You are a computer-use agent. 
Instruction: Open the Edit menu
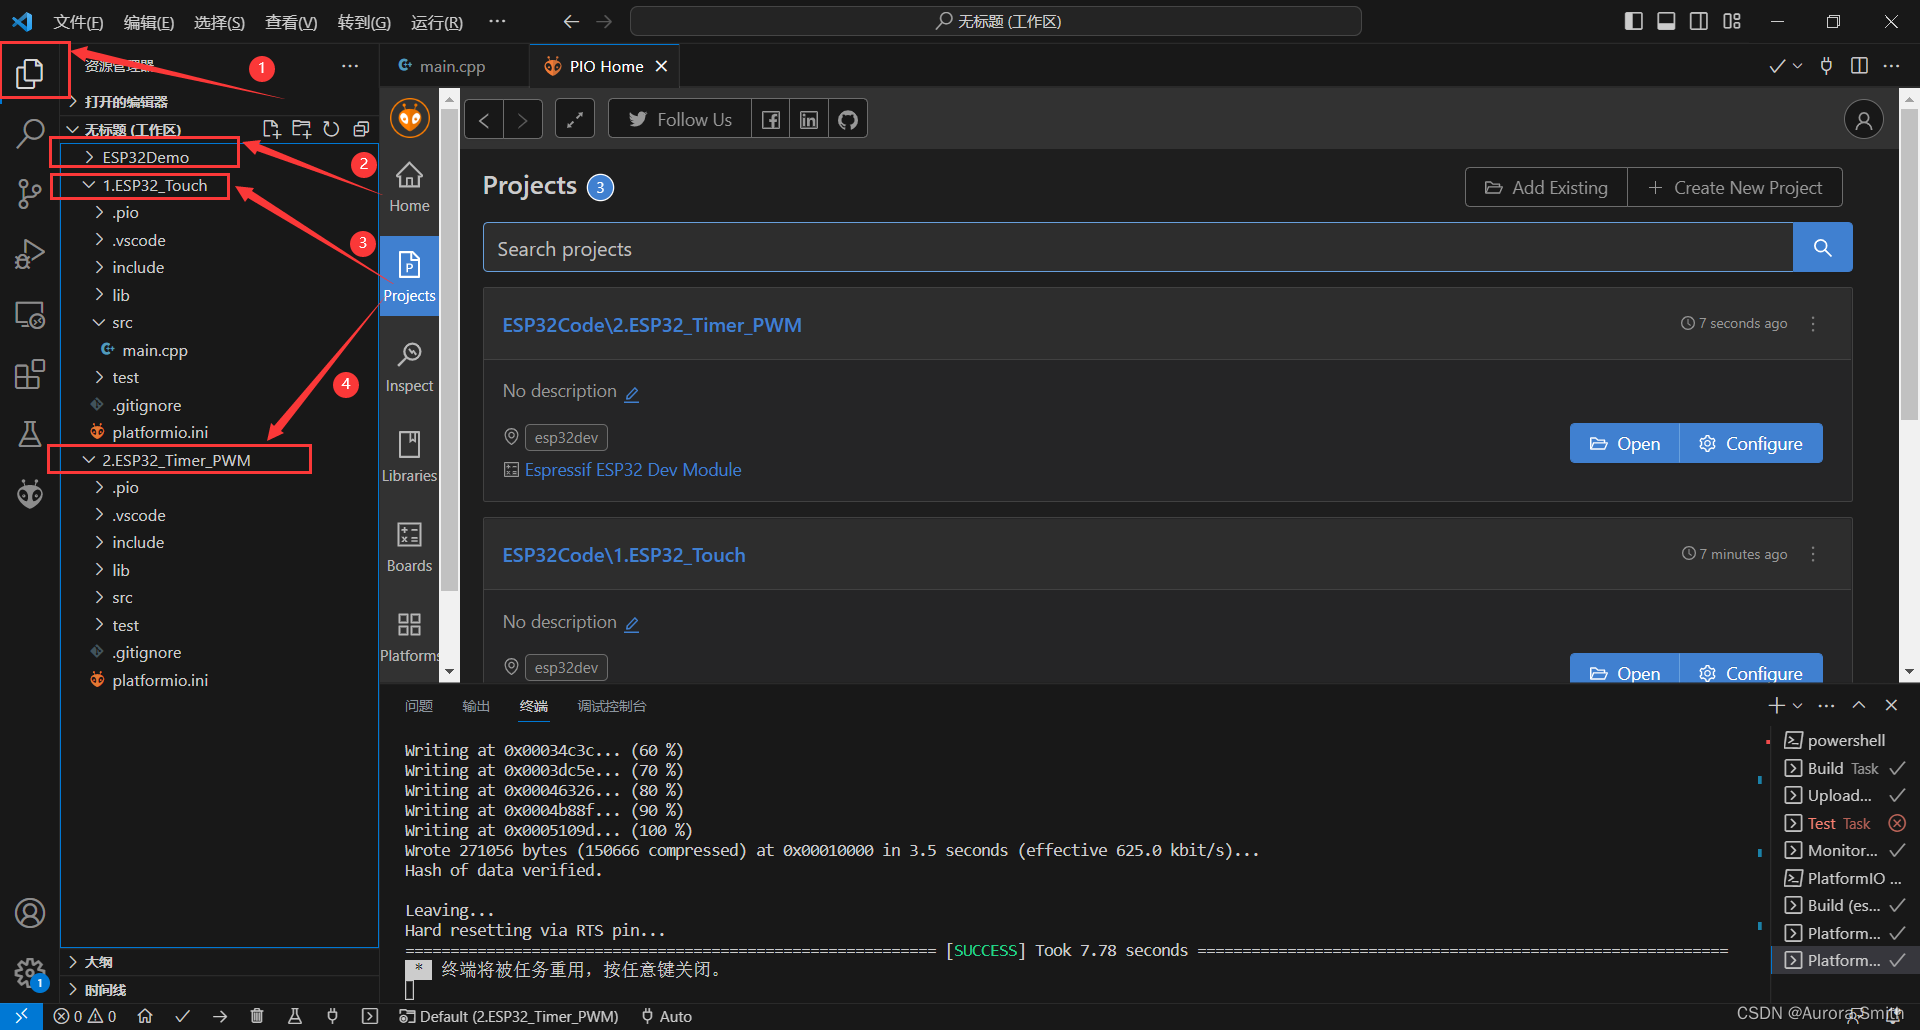point(149,22)
